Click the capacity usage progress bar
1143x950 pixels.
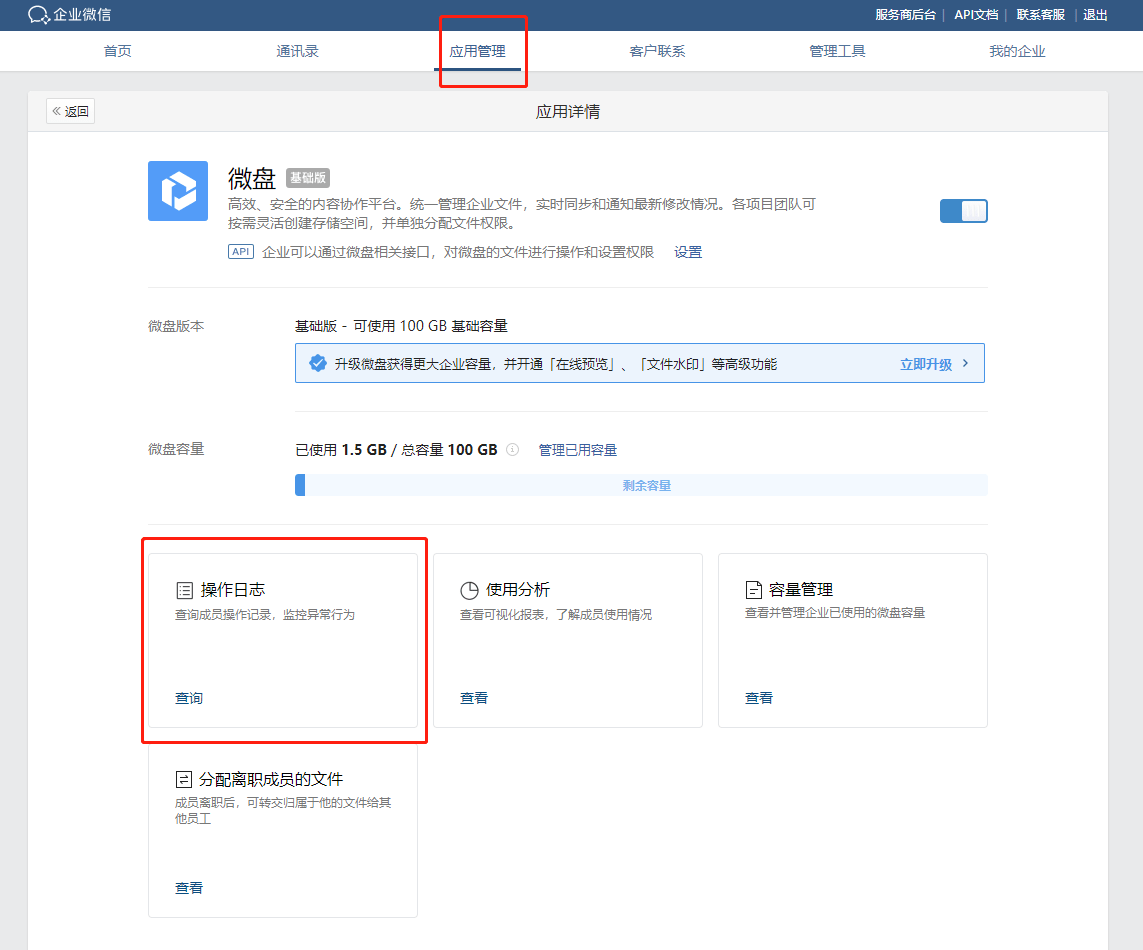pos(641,484)
